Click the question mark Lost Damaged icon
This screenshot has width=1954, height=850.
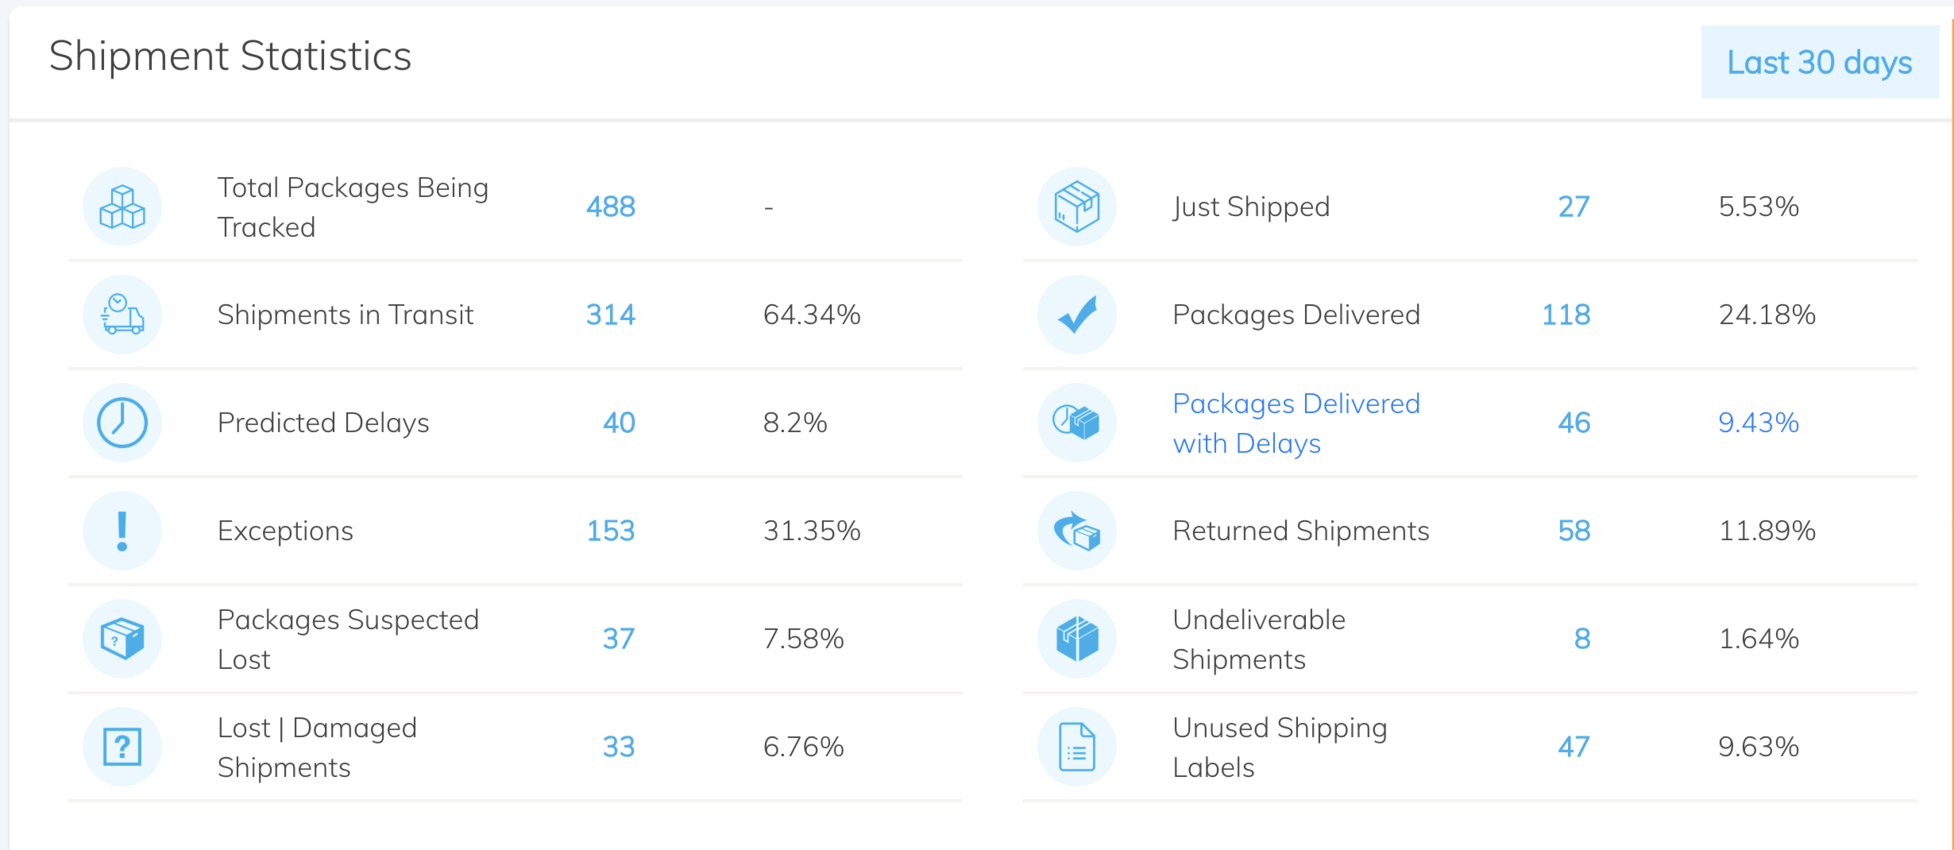point(122,747)
